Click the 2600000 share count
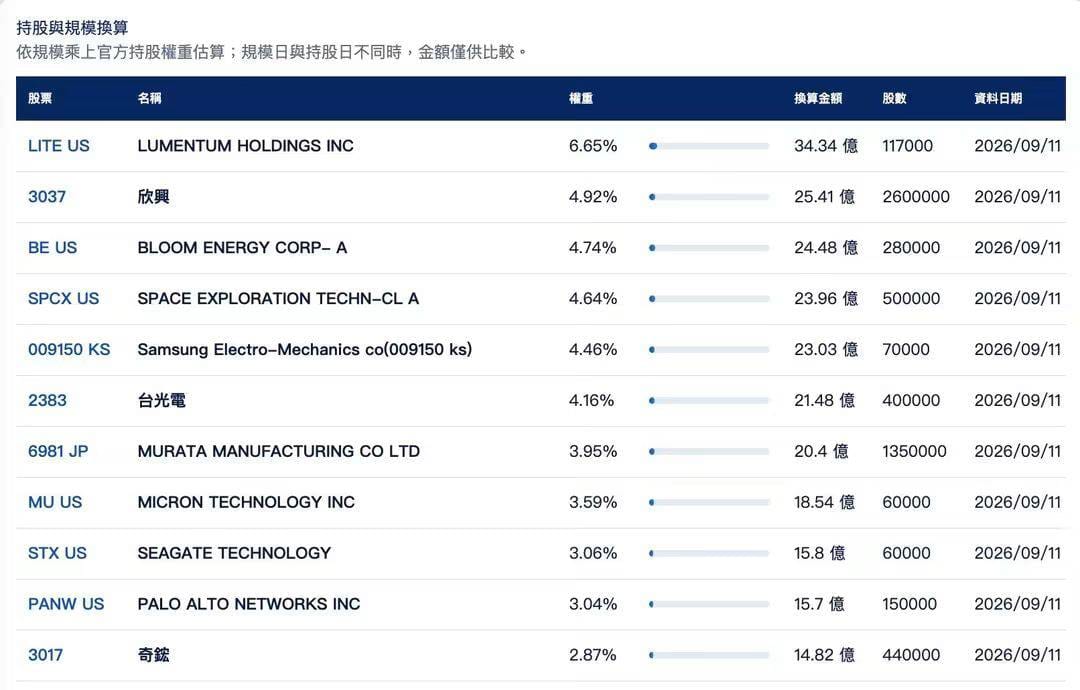The image size is (1080, 690). tap(916, 197)
